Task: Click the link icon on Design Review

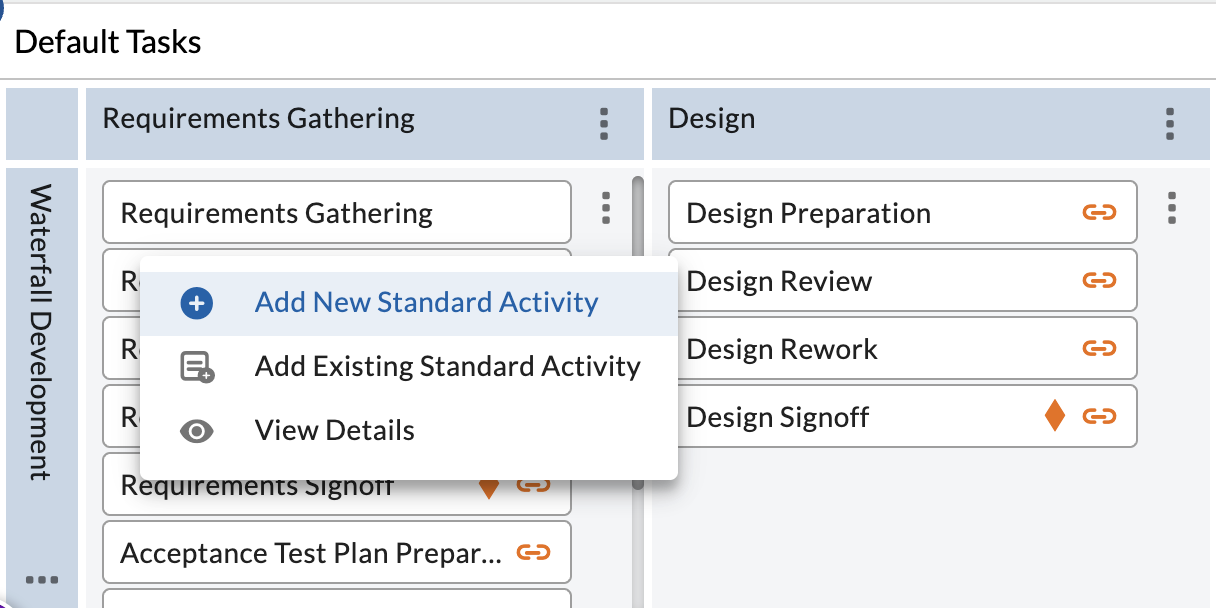Action: pyautogui.click(x=1099, y=280)
